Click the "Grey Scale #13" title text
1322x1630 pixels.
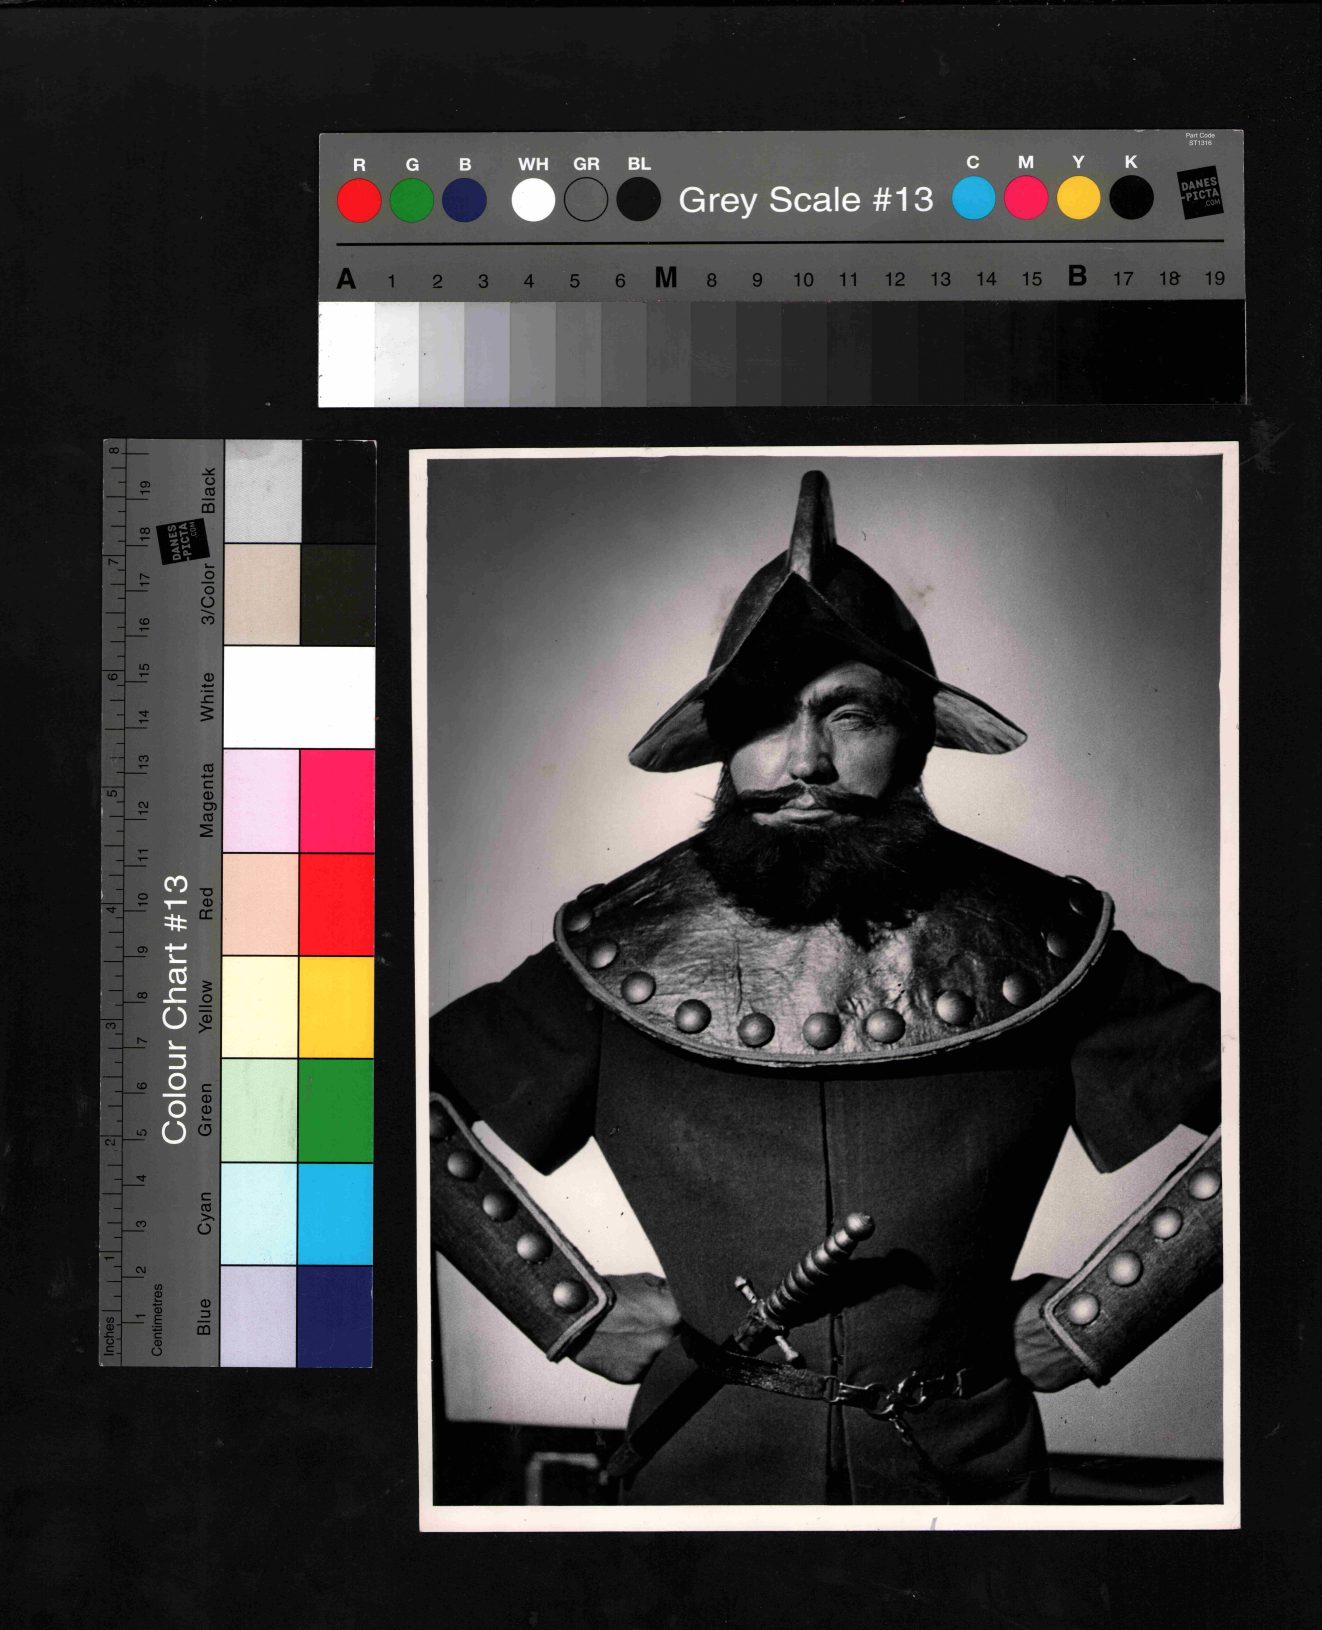[x=805, y=200]
